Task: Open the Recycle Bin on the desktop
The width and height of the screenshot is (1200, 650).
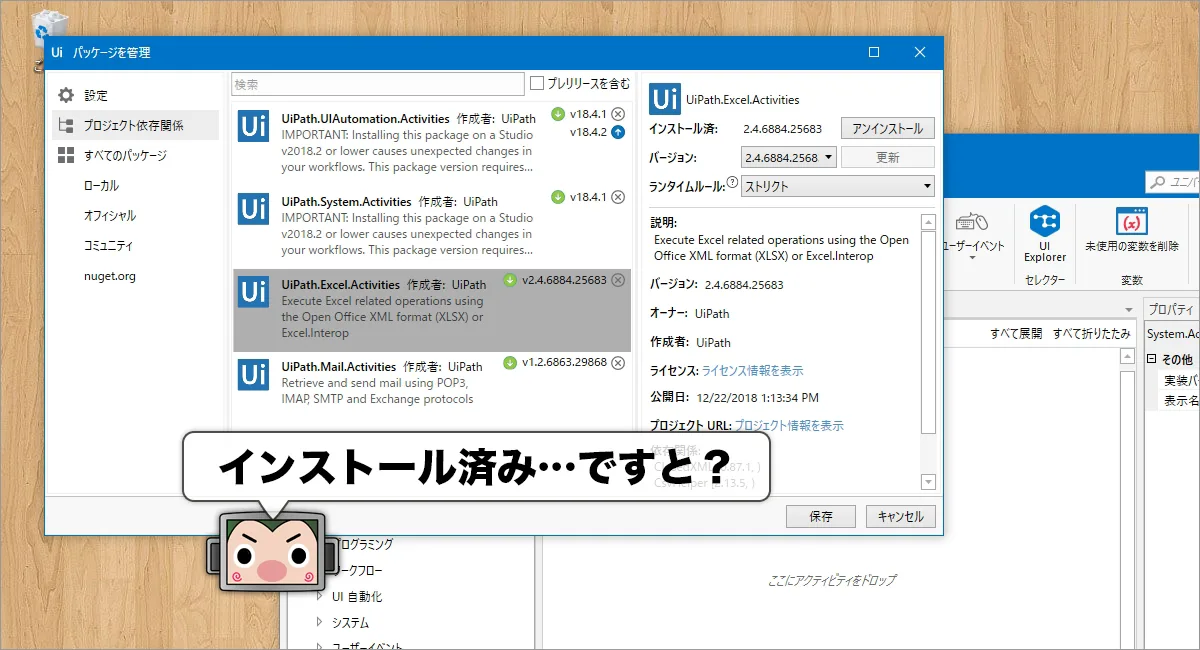Action: tap(49, 29)
